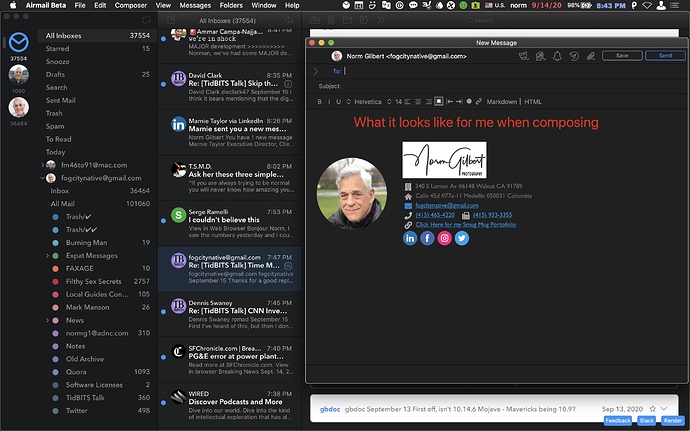This screenshot has width=690, height=431.
Task: Click into the To recipient field
Action: coord(515,71)
